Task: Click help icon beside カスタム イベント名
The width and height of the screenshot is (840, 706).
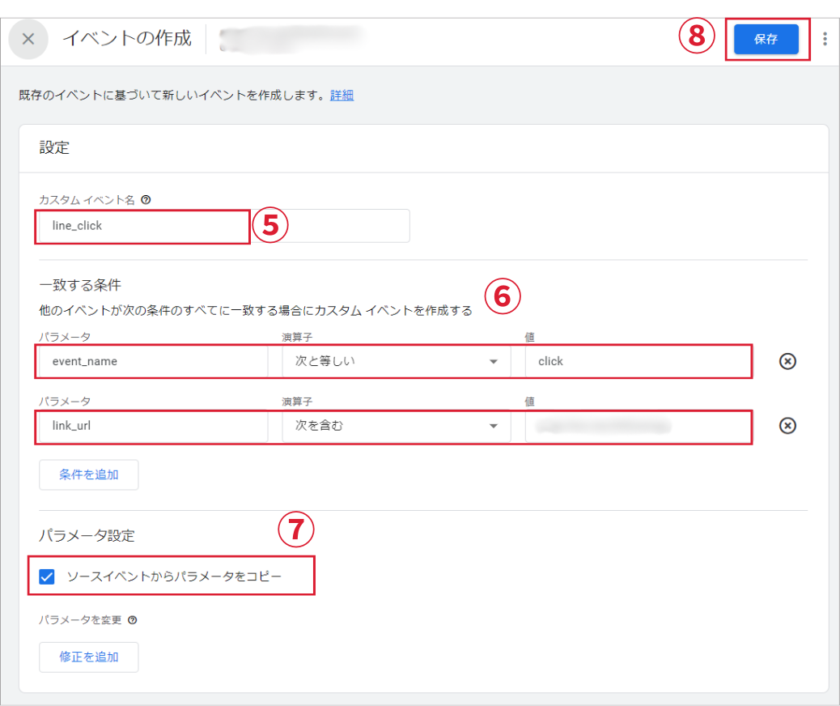Action: pyautogui.click(x=146, y=200)
